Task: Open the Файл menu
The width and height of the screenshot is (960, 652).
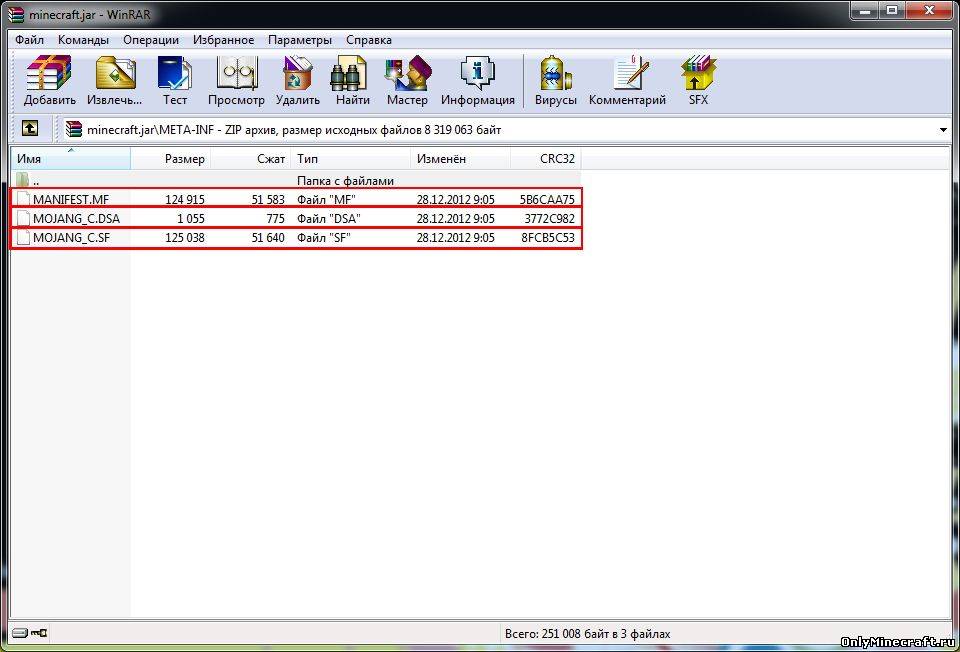Action: pos(29,40)
